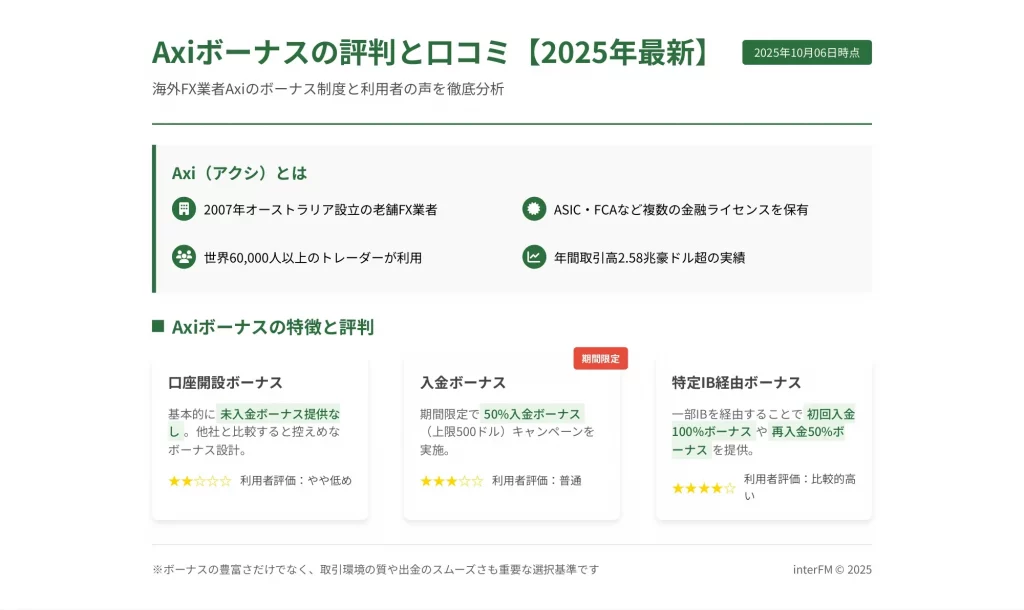The image size is (1024, 610).
Task: Select the 口座開設ボーナス card title
Action: tap(225, 382)
